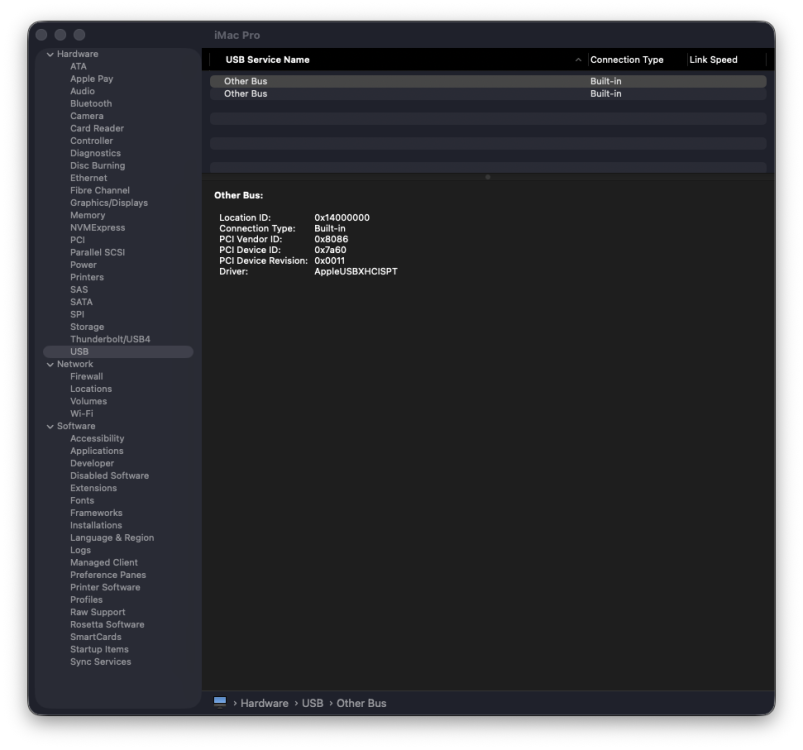The width and height of the screenshot is (803, 750).
Task: Select Printer Software in the sidebar
Action: [105, 587]
